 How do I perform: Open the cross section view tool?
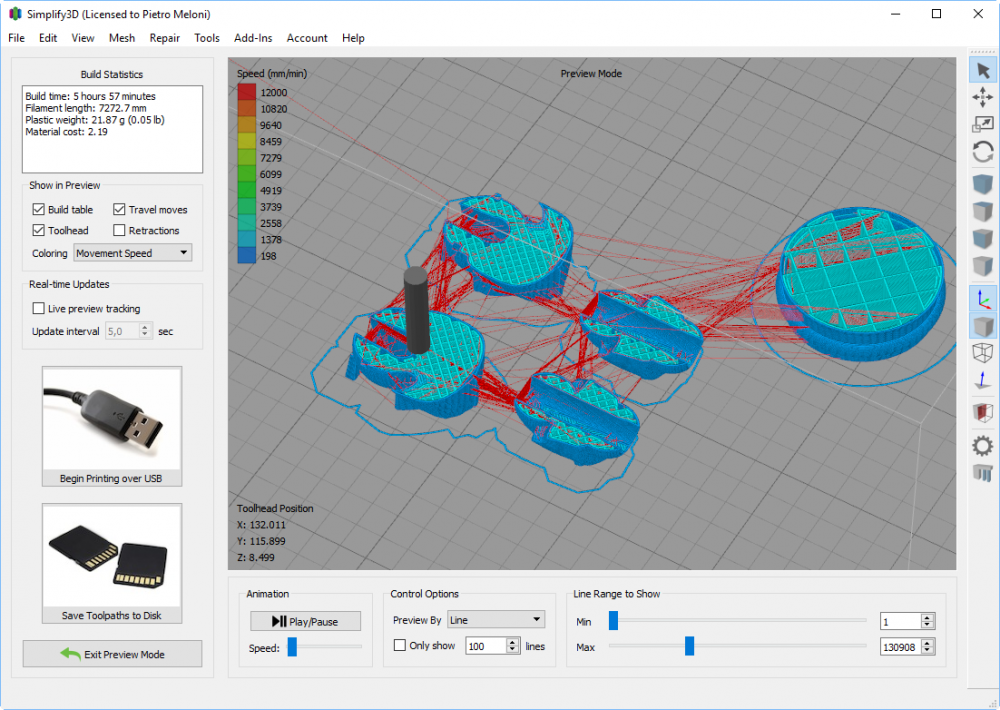[x=983, y=412]
